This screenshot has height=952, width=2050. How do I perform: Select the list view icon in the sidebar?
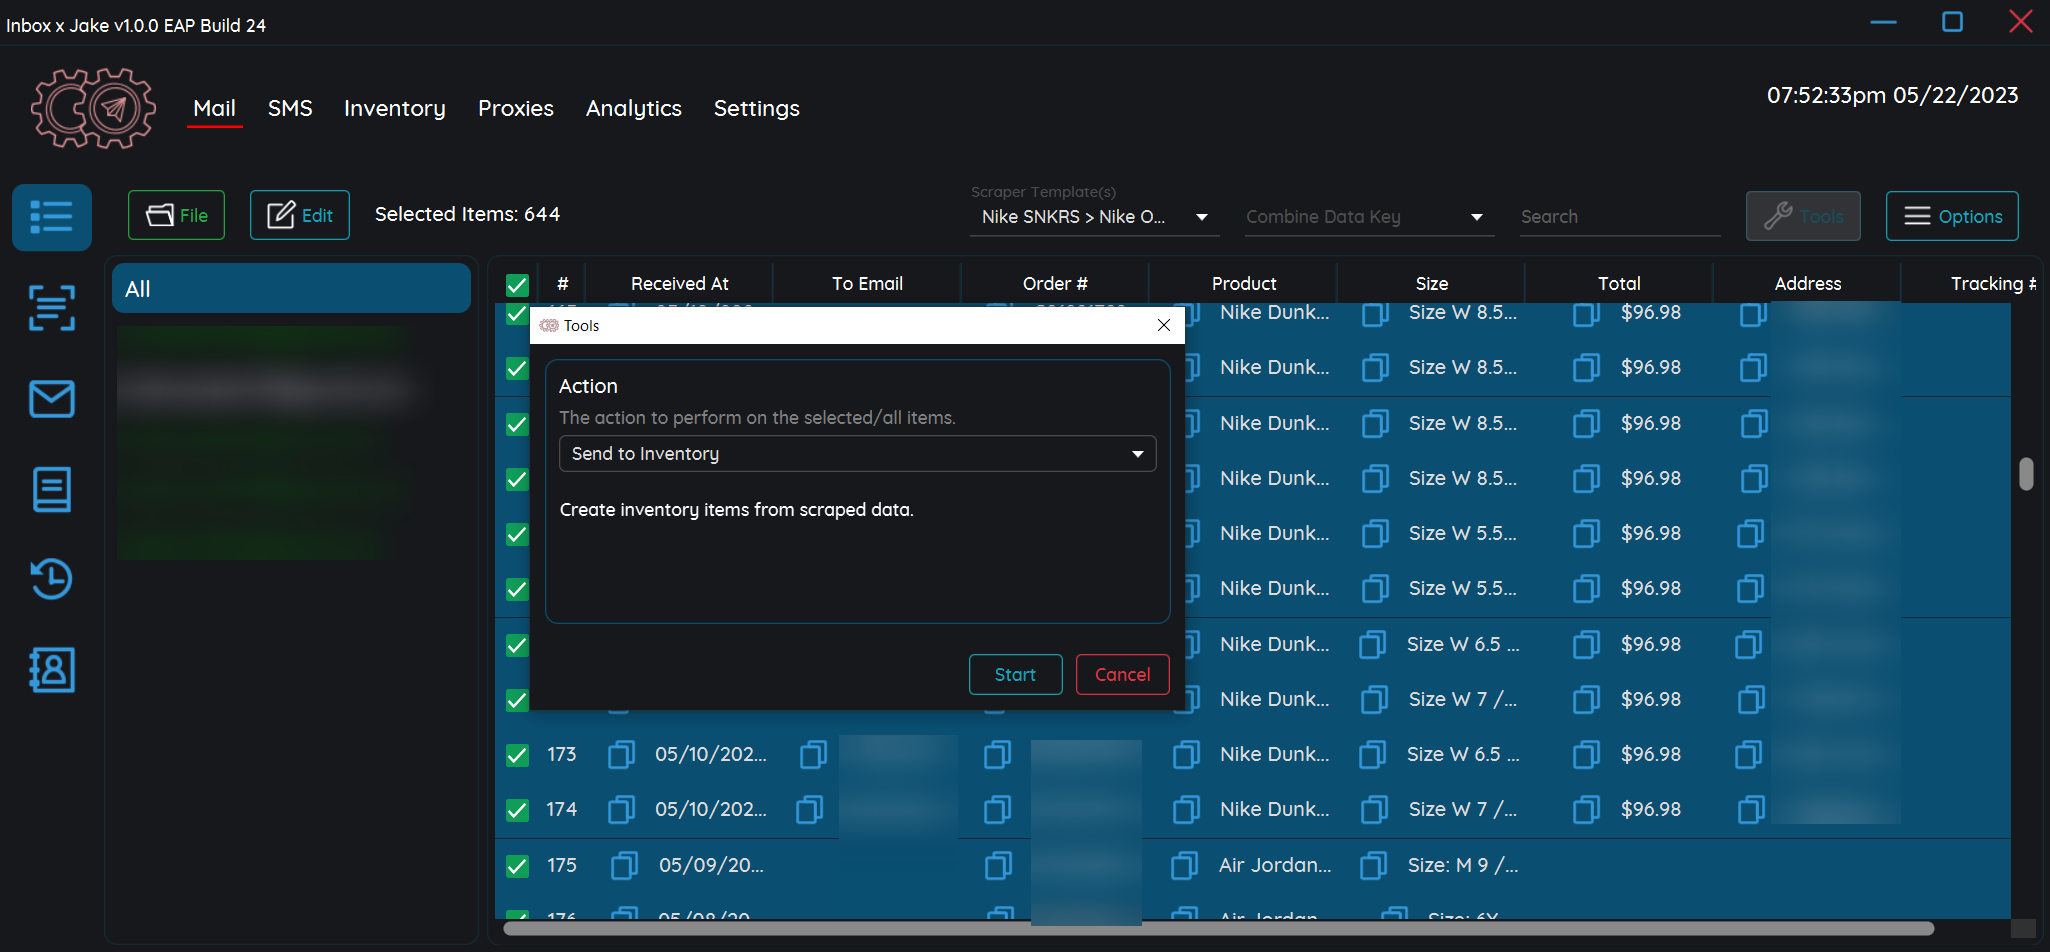tap(52, 217)
